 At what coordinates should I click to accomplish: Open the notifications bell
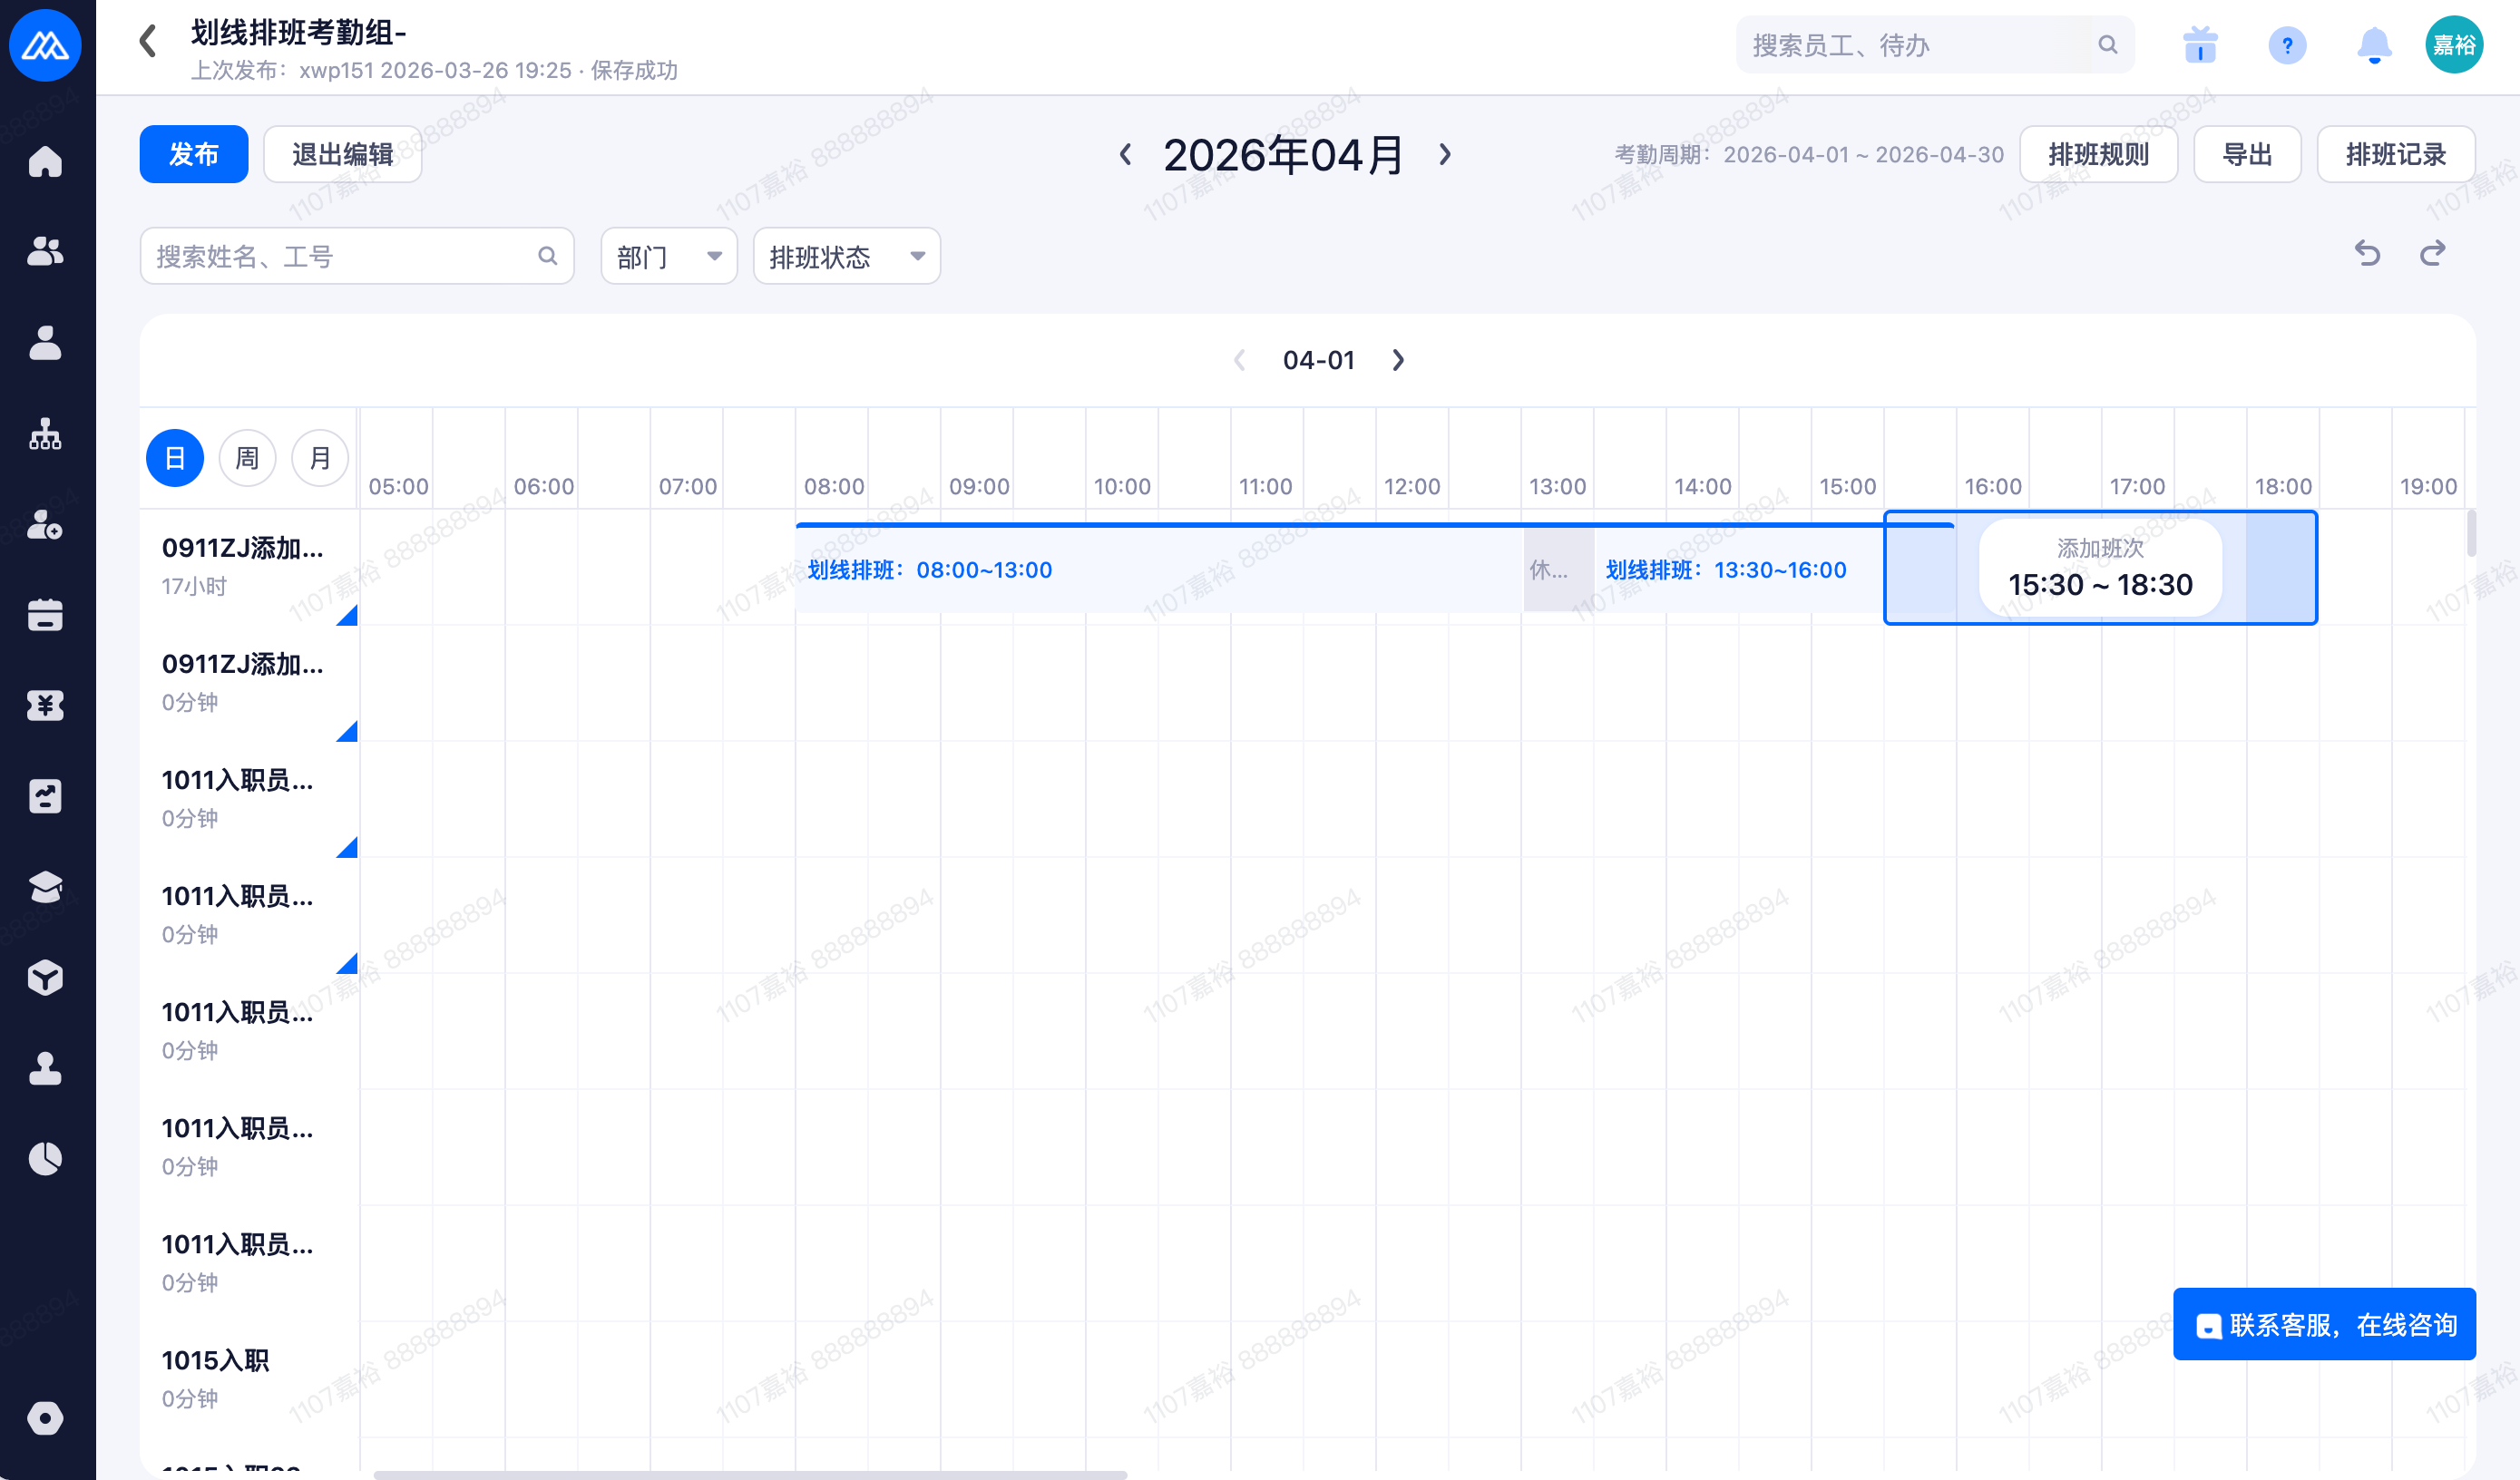pos(2373,46)
